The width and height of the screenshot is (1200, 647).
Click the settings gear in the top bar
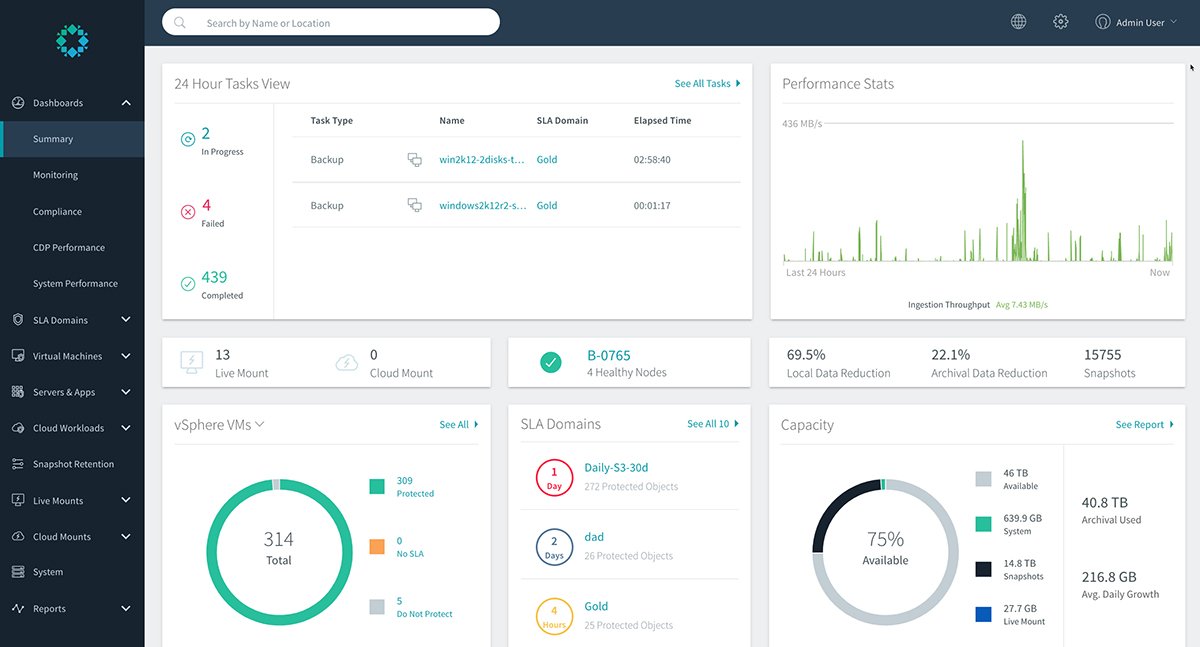[x=1060, y=20]
